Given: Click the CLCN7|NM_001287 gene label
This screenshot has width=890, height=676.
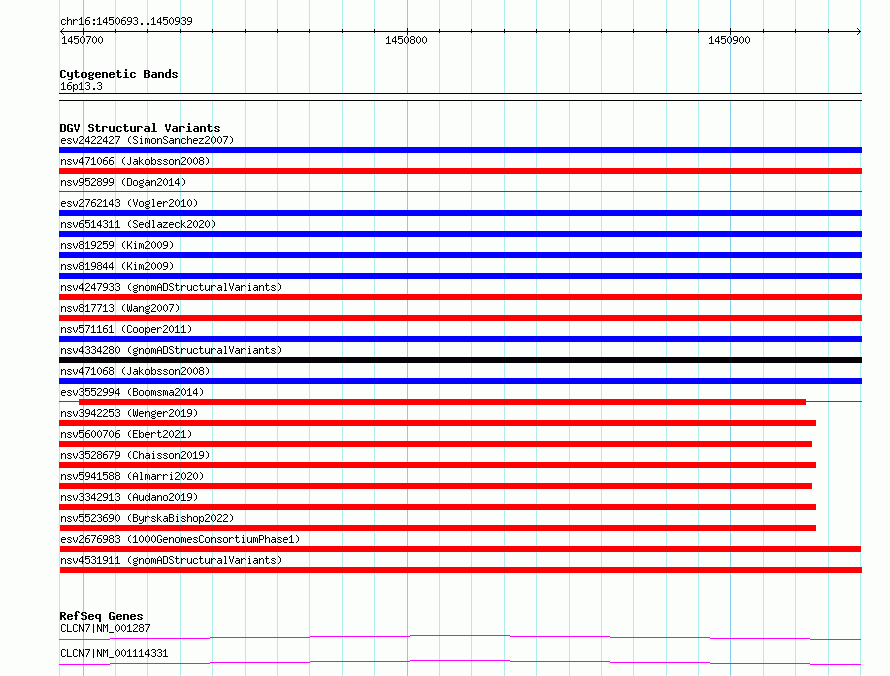Looking at the screenshot, I should tap(105, 628).
